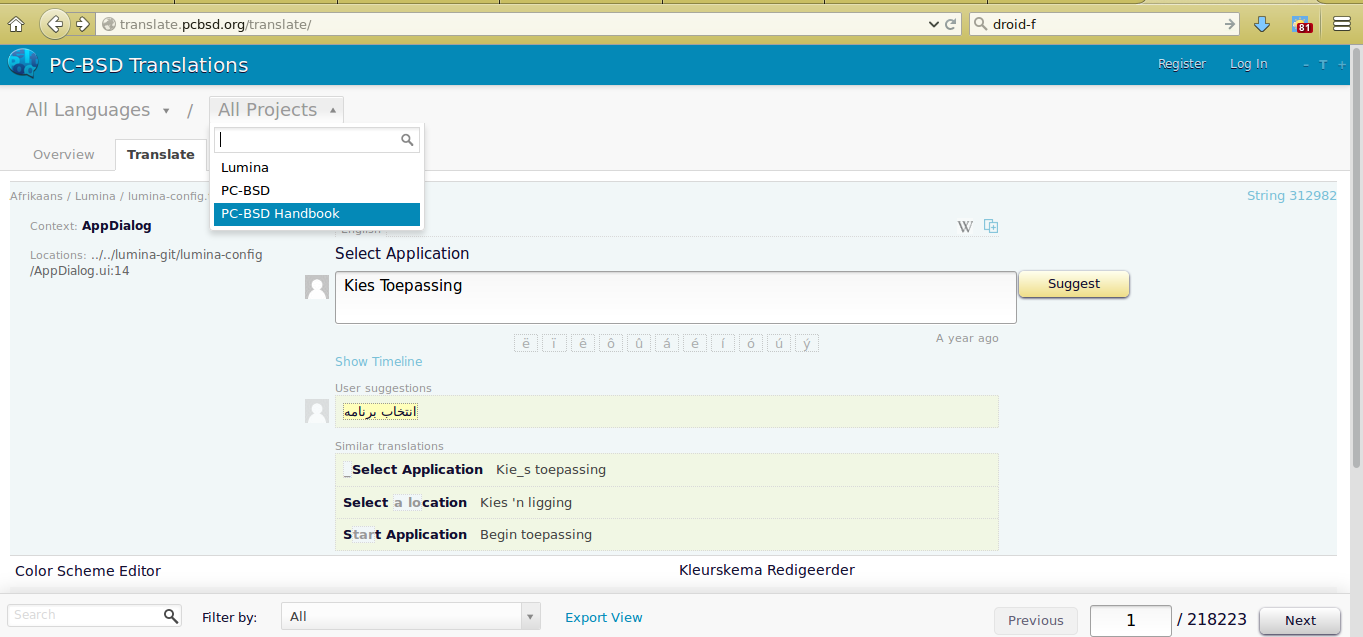Click the PC-BSD Translations site title

(x=149, y=65)
